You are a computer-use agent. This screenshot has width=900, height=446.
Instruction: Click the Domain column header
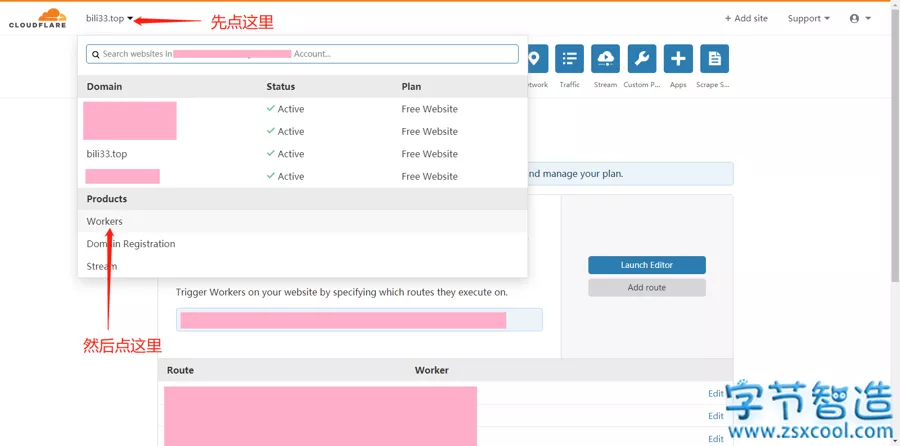(x=104, y=87)
